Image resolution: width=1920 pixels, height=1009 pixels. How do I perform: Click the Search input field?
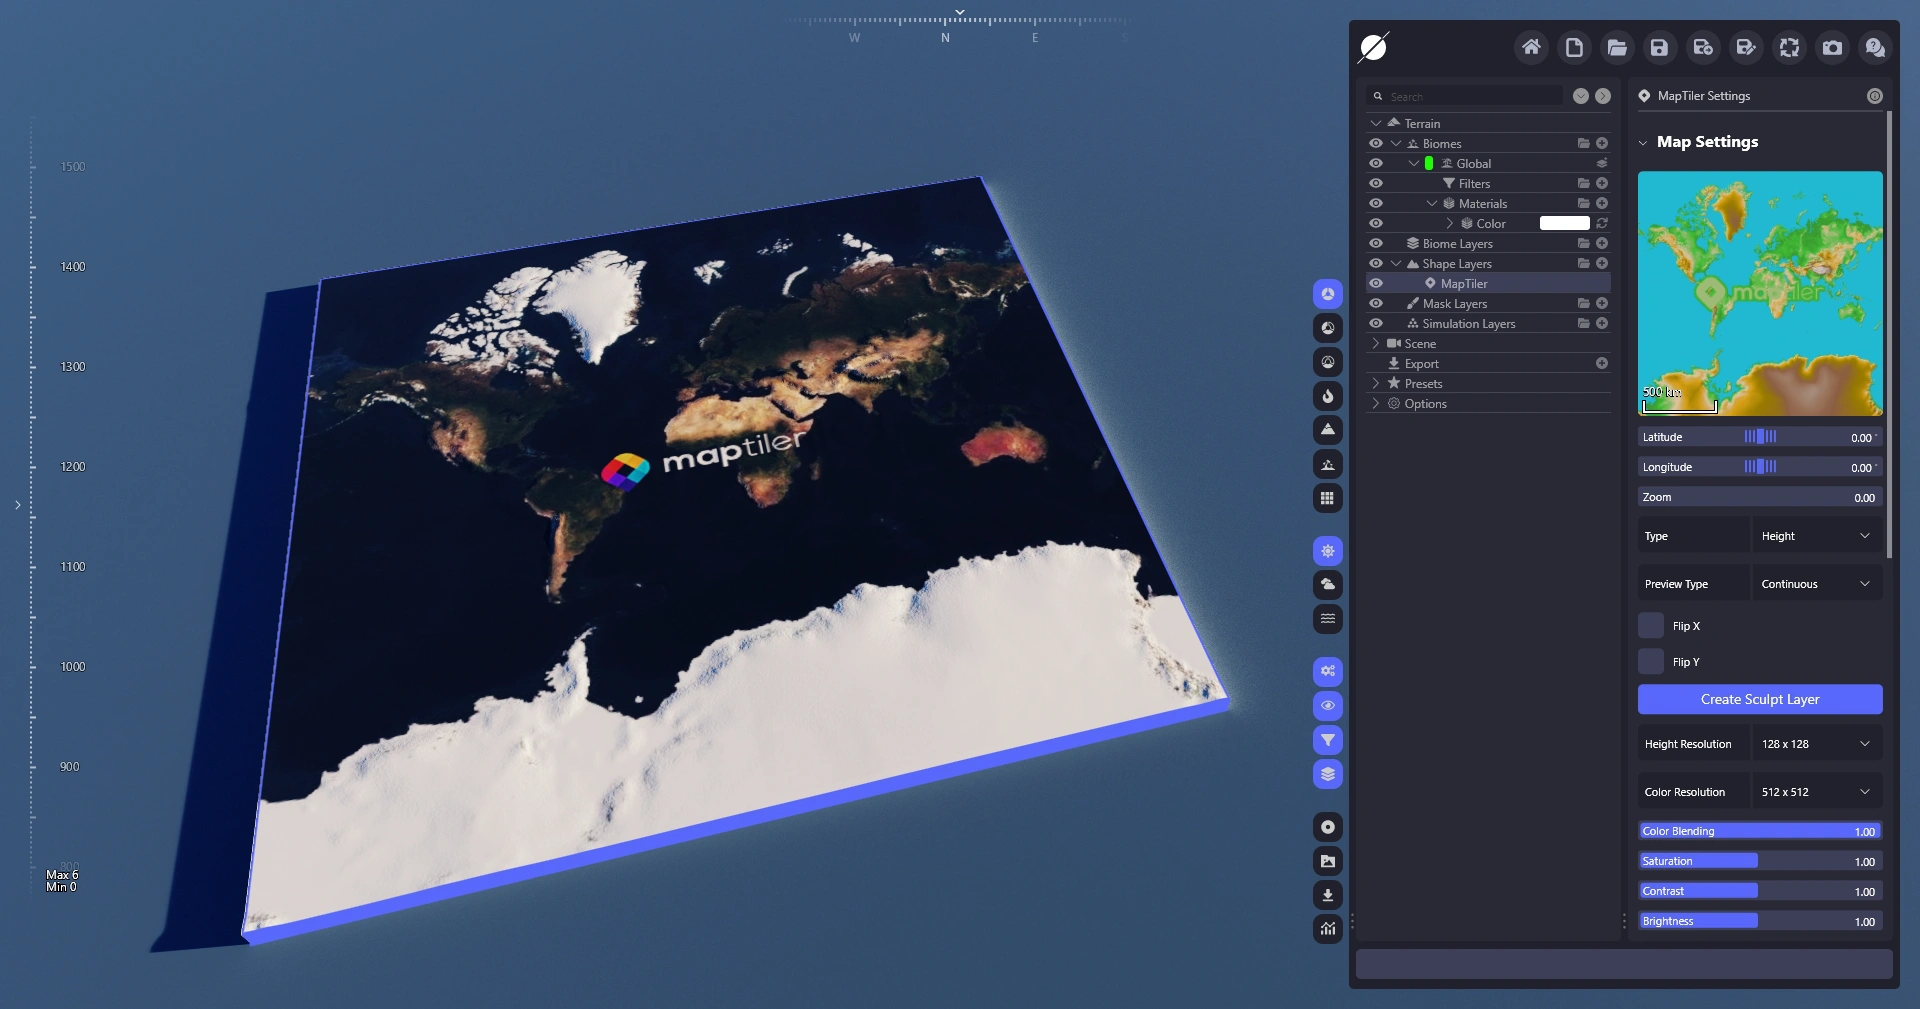pos(1465,96)
